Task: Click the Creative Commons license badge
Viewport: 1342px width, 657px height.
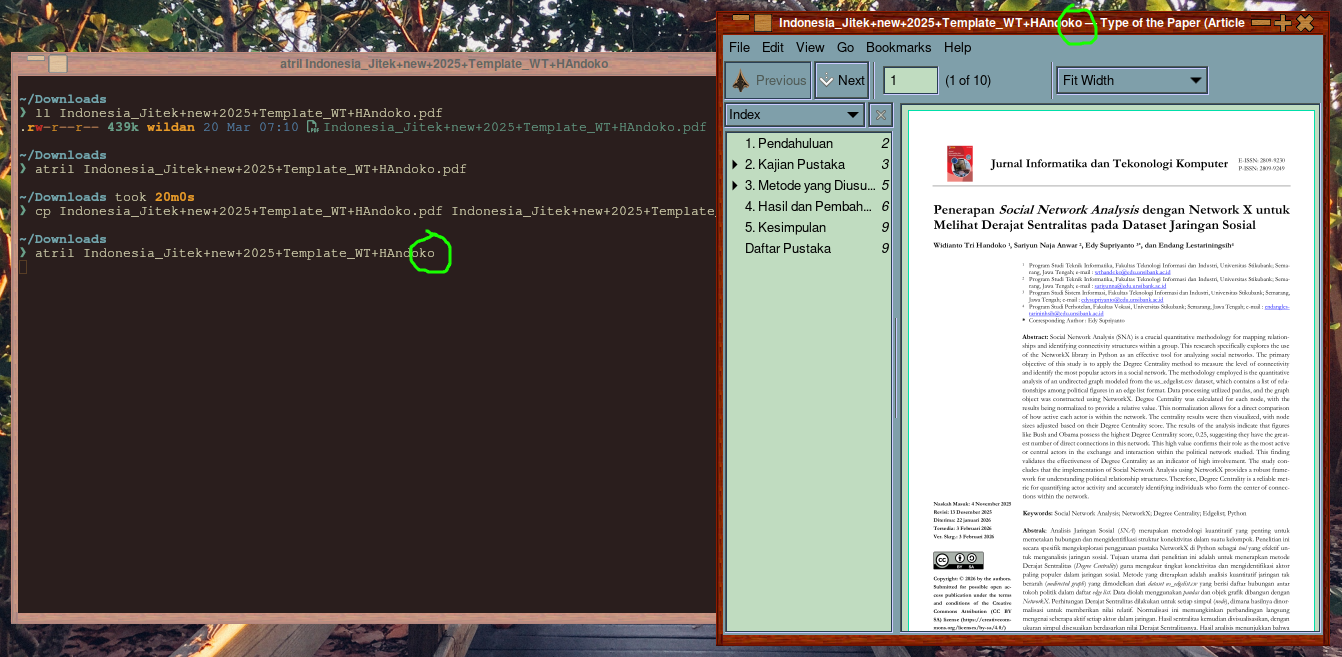Action: click(958, 560)
